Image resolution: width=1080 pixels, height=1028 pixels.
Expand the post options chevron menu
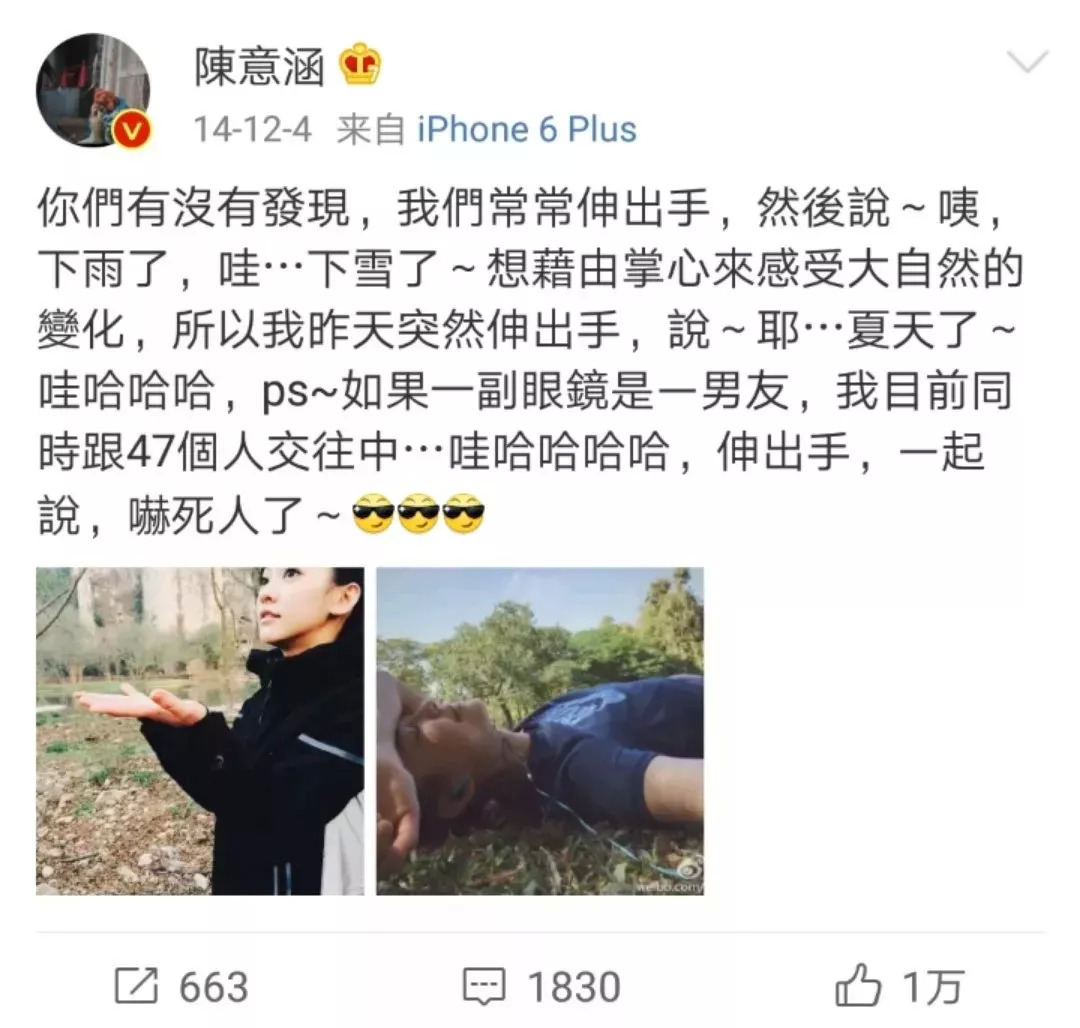(x=1027, y=61)
